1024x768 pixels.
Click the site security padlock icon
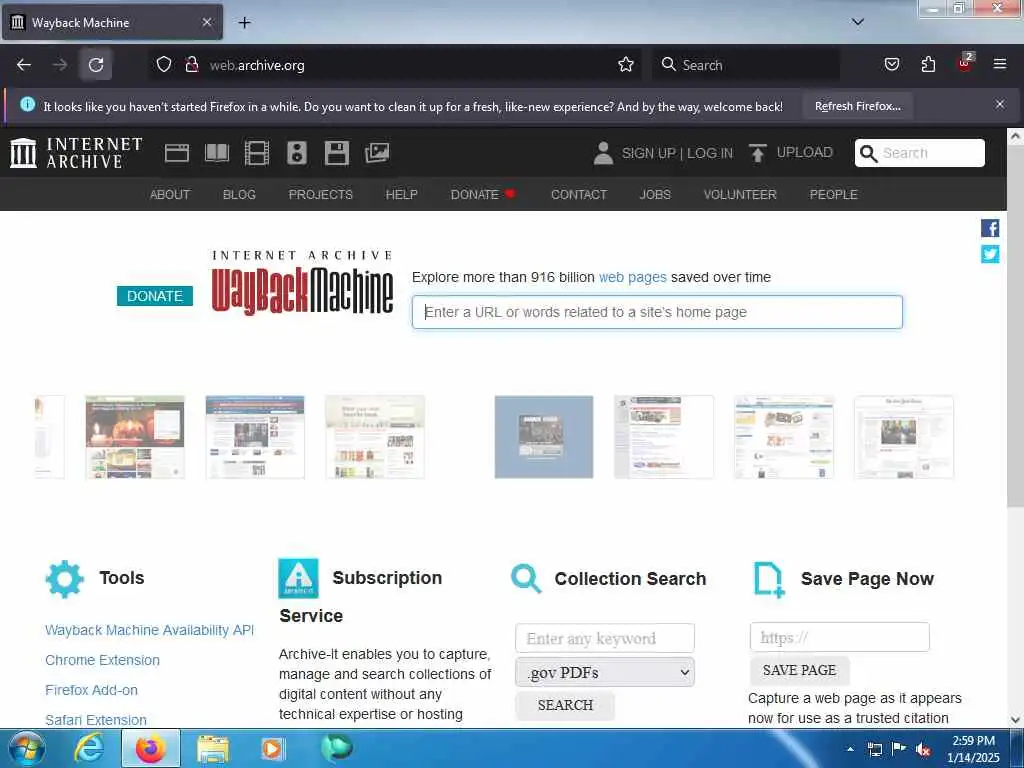click(191, 65)
